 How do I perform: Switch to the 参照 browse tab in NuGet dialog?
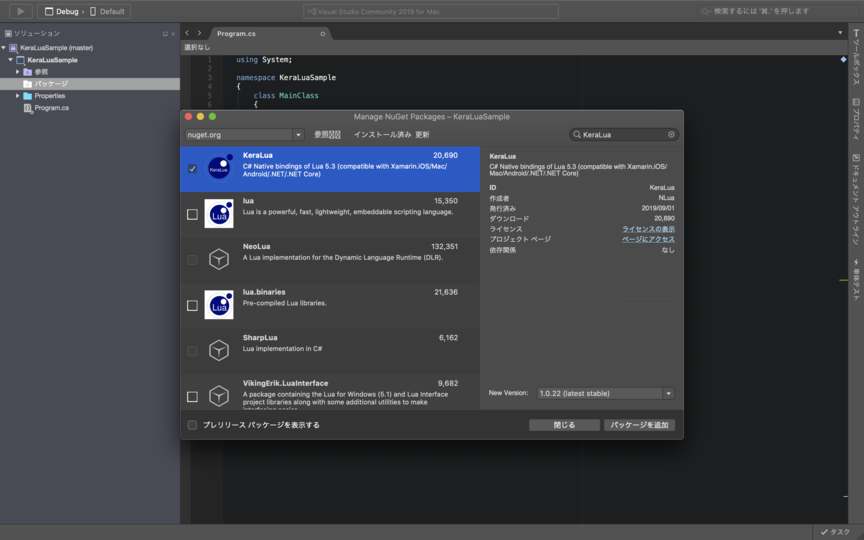pyautogui.click(x=327, y=134)
